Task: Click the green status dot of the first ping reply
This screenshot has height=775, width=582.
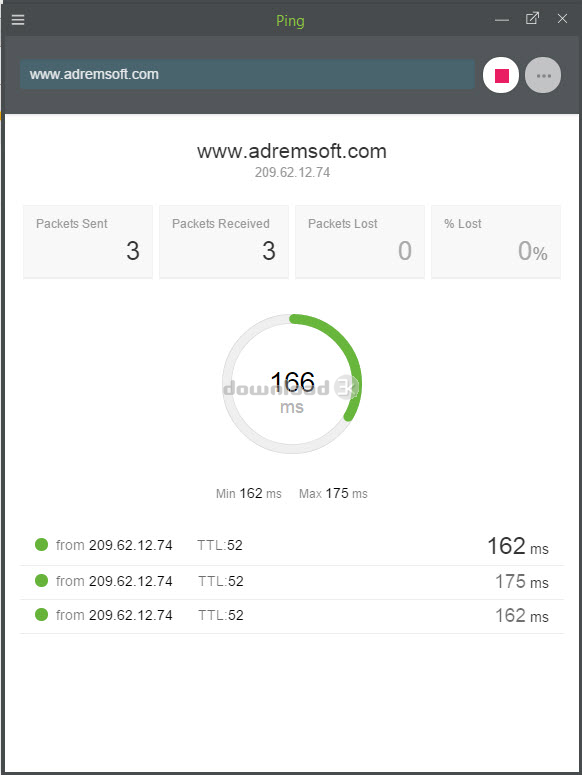Action: tap(42, 545)
